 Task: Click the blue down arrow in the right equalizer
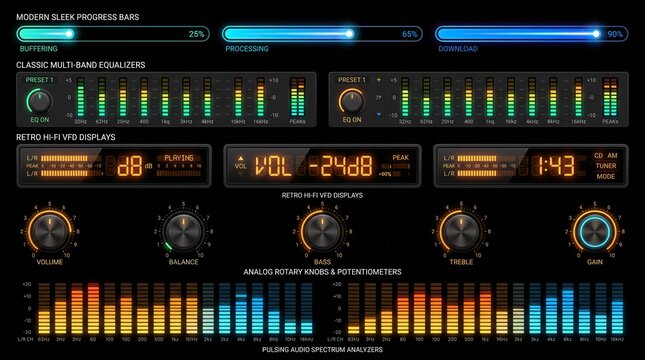[x=378, y=114]
